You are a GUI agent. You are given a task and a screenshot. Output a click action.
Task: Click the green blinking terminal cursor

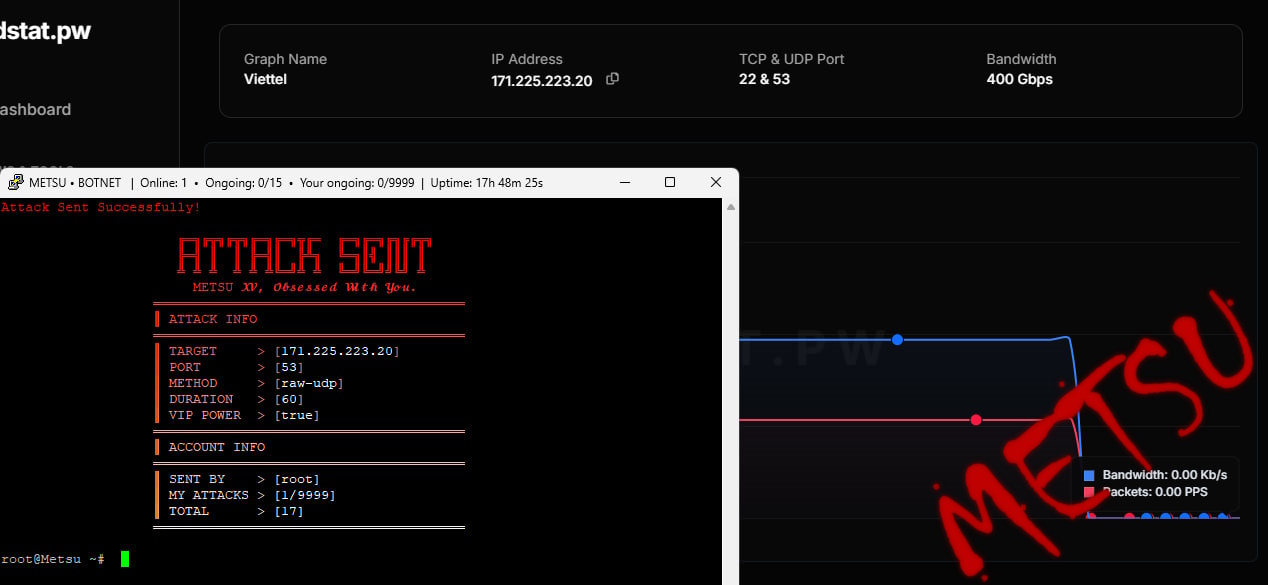pyautogui.click(x=124, y=558)
